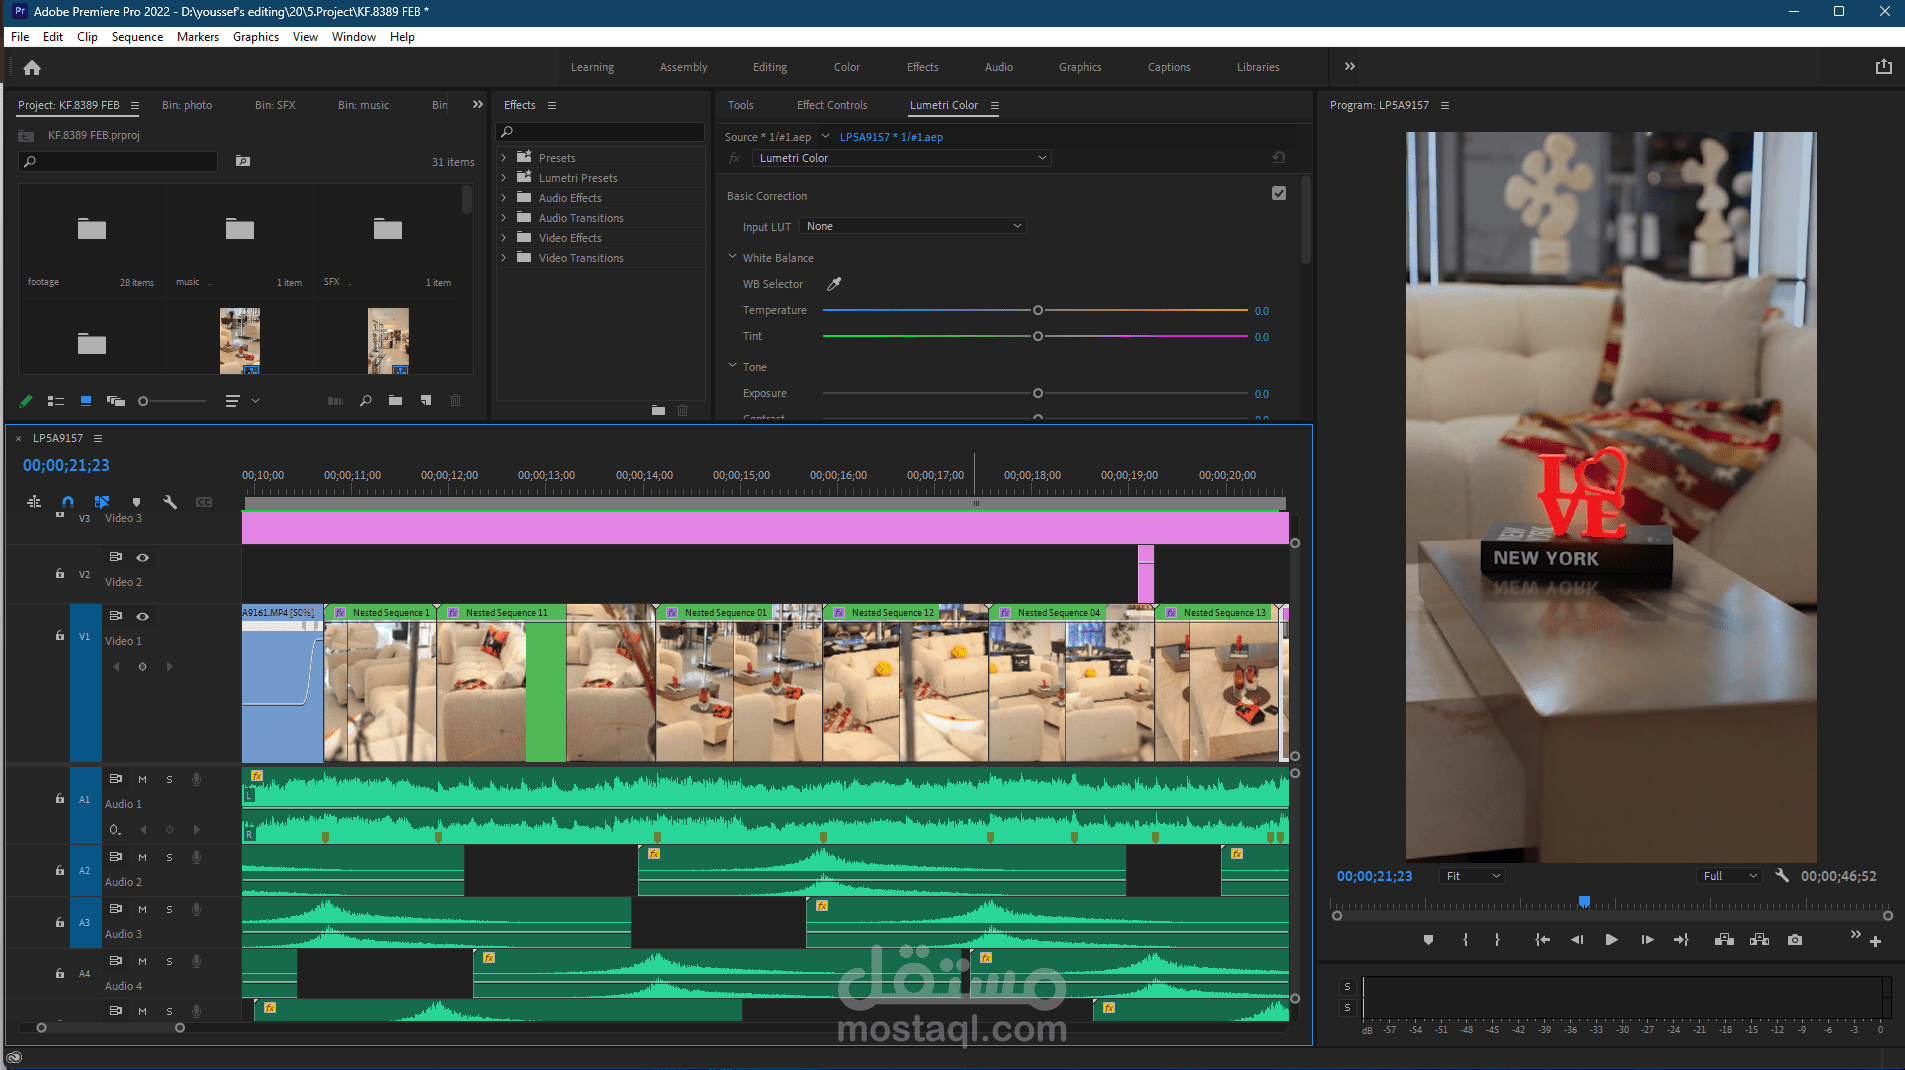The width and height of the screenshot is (1905, 1070).
Task: Click the WB Selector eyedropper icon
Action: click(834, 284)
